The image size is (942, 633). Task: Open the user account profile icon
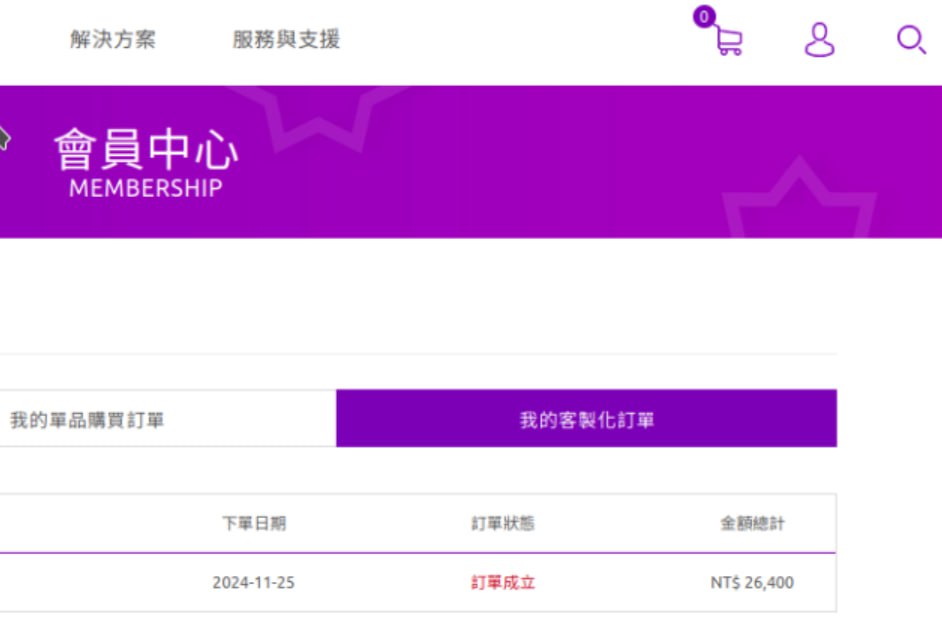[819, 40]
